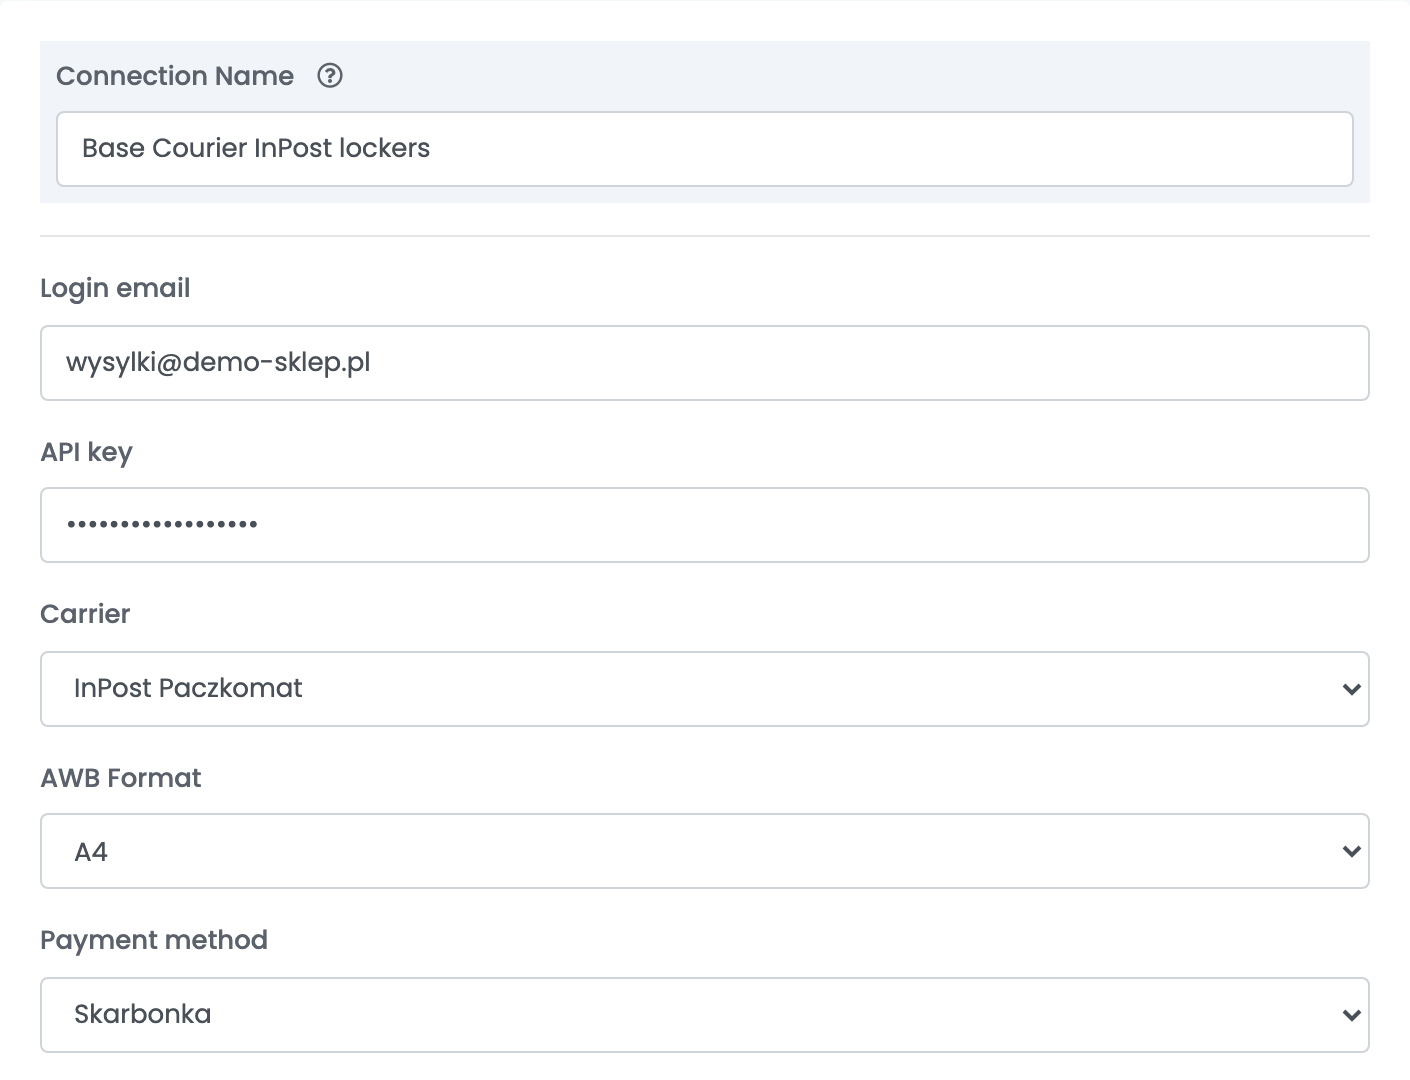Image resolution: width=1410 pixels, height=1080 pixels.
Task: Click the masked dots in the API key
Action: [x=162, y=524]
